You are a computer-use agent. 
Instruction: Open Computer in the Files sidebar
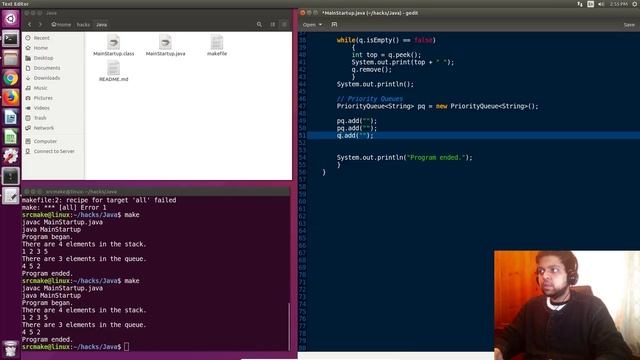tap(45, 141)
